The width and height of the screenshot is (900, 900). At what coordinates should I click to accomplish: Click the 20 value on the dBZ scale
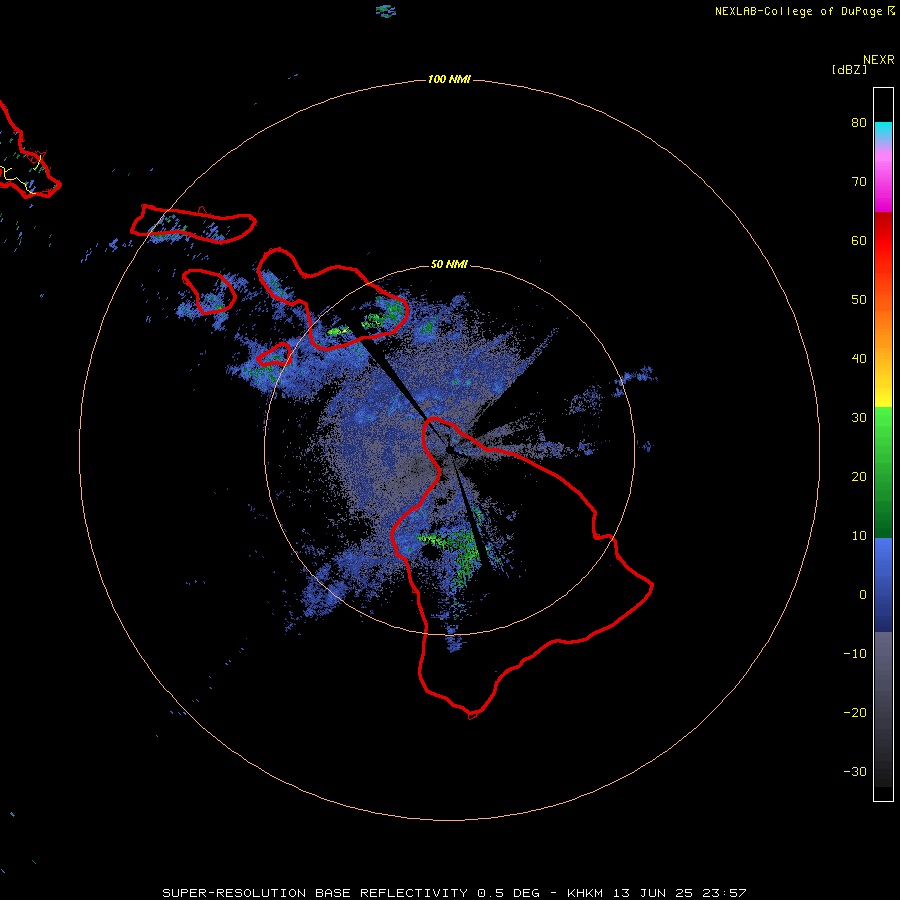click(x=859, y=477)
